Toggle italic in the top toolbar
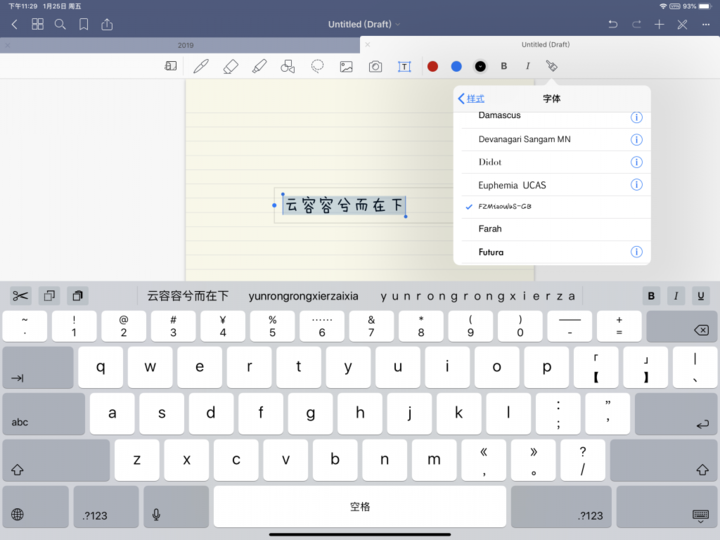Image resolution: width=720 pixels, height=540 pixels. 528,66
